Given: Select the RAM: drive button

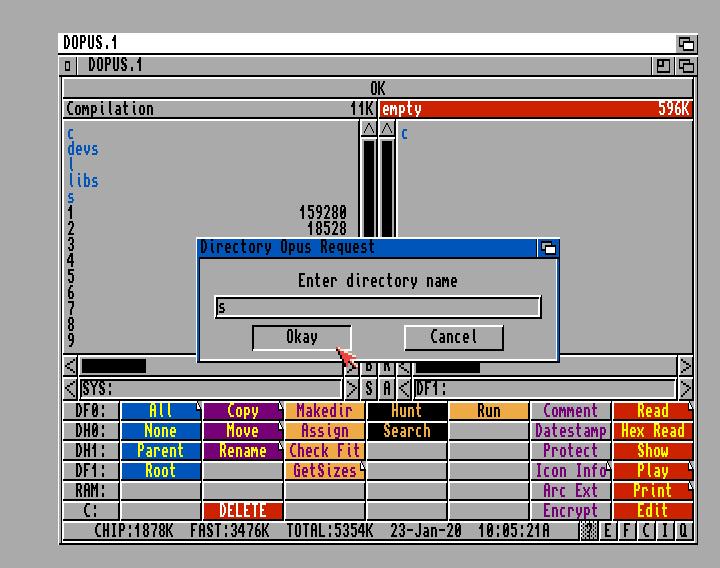Looking at the screenshot, I should 91,491.
